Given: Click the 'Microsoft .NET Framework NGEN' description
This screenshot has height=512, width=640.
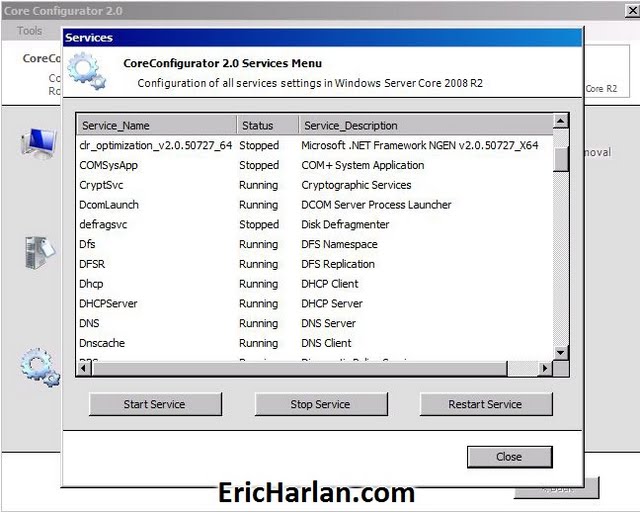Looking at the screenshot, I should point(420,145).
